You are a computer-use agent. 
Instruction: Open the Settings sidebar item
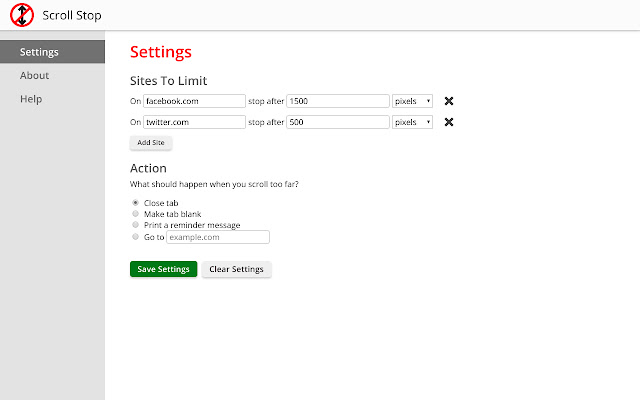click(52, 52)
